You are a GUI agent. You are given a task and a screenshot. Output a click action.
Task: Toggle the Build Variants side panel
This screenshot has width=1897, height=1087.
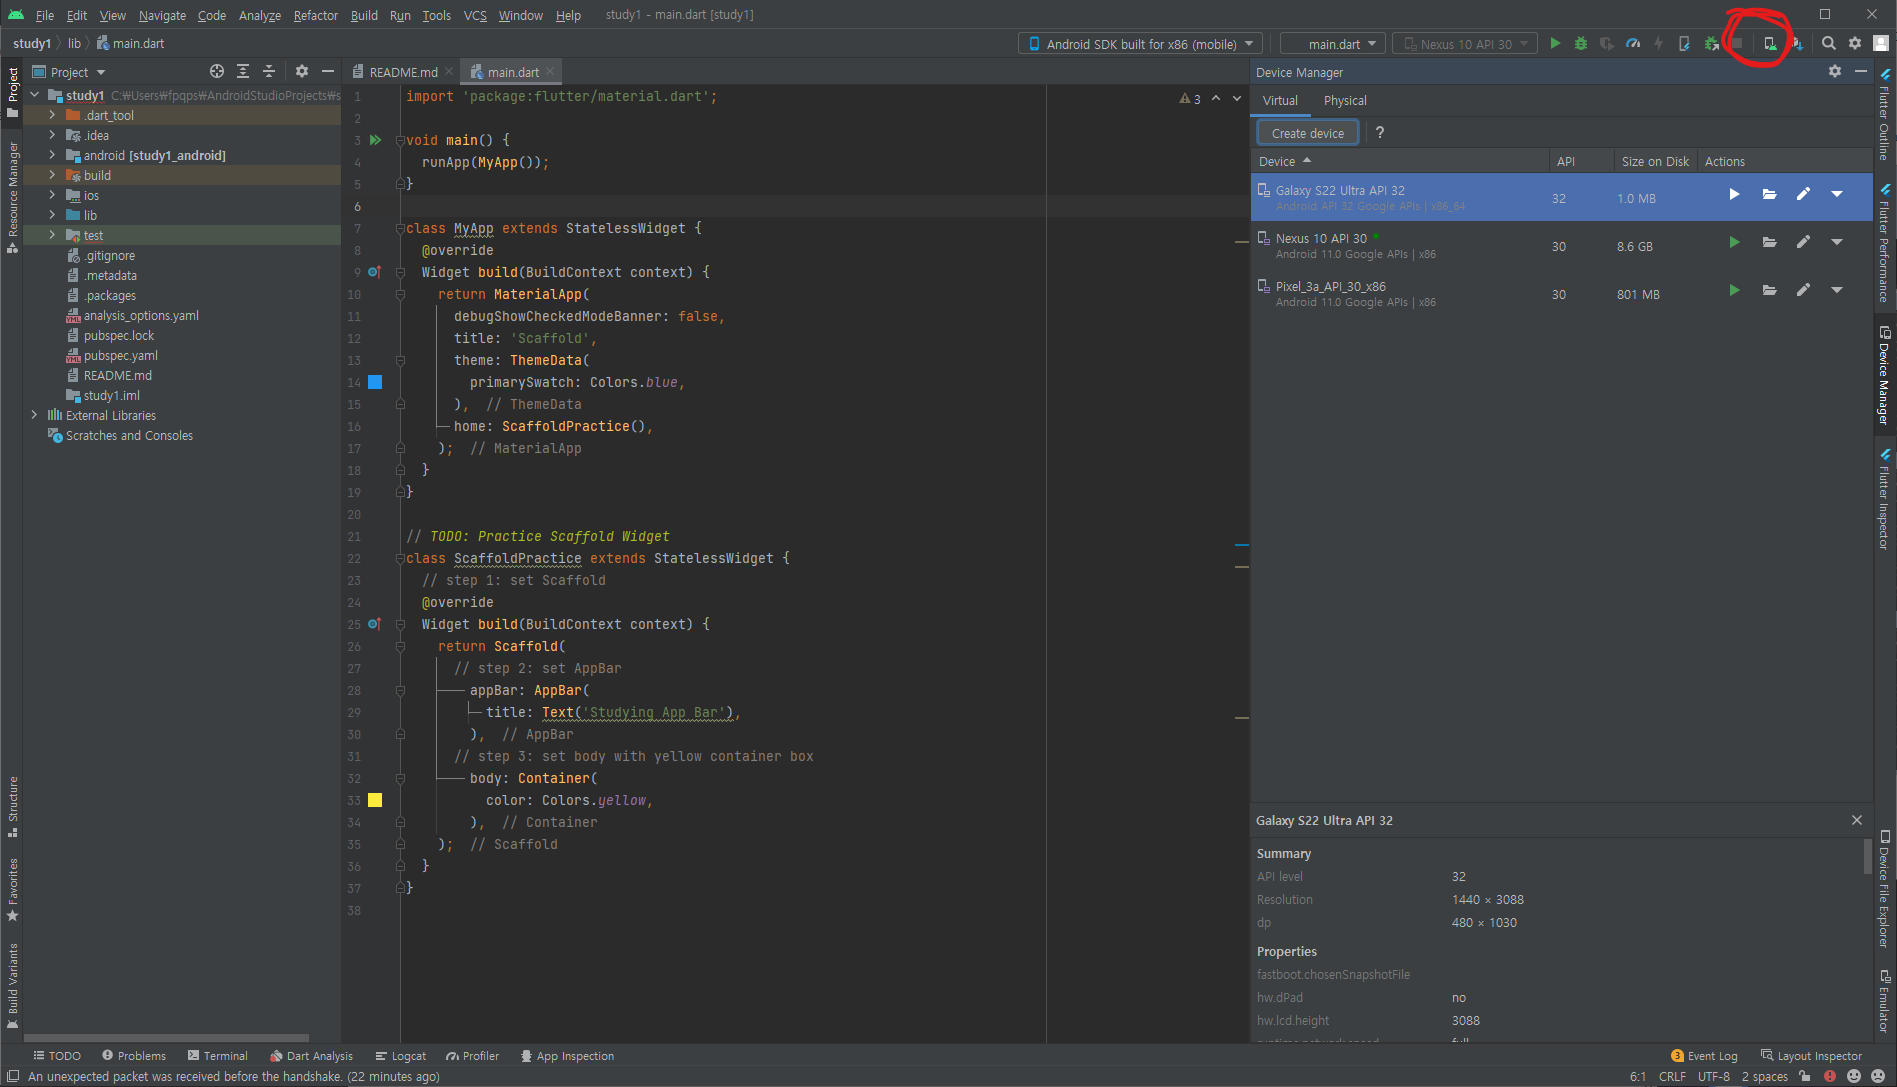pos(12,985)
